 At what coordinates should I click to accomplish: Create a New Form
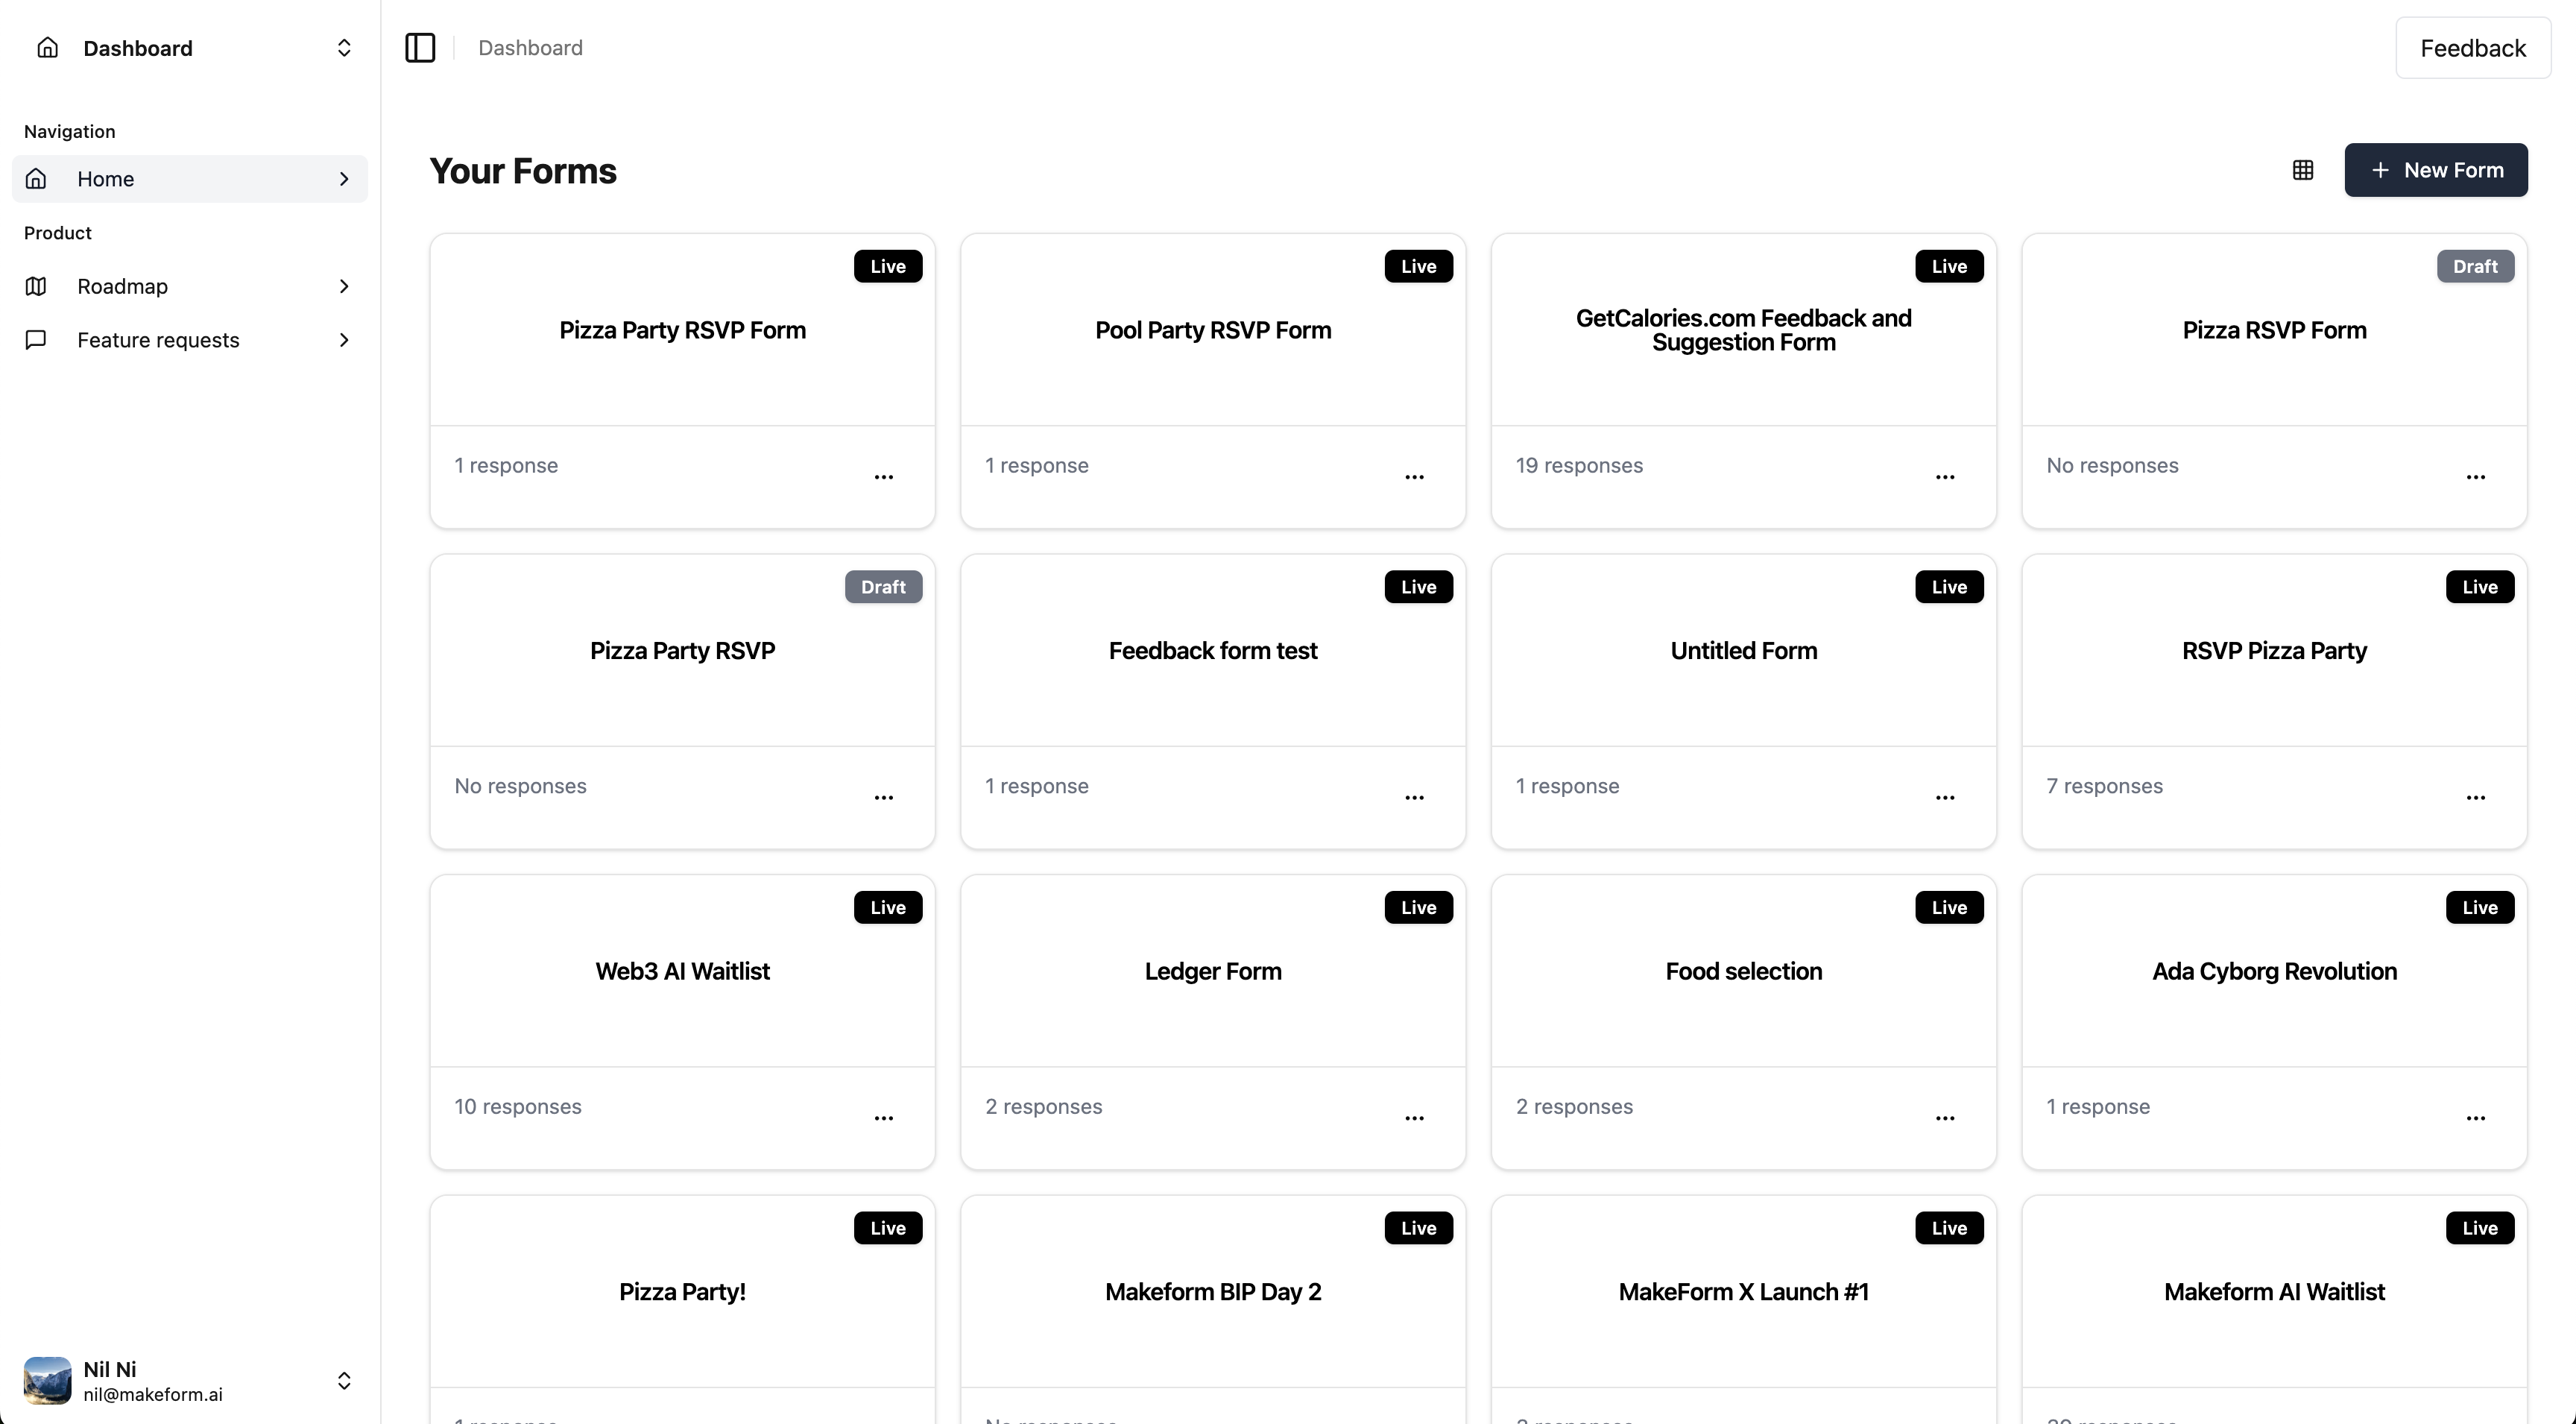click(2437, 170)
